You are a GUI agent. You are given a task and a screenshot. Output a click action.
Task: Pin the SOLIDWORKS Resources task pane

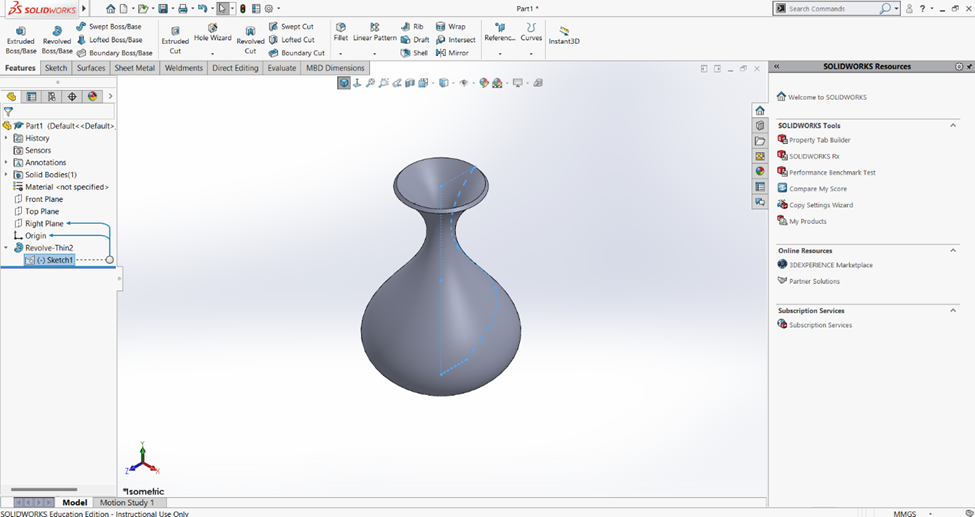969,67
